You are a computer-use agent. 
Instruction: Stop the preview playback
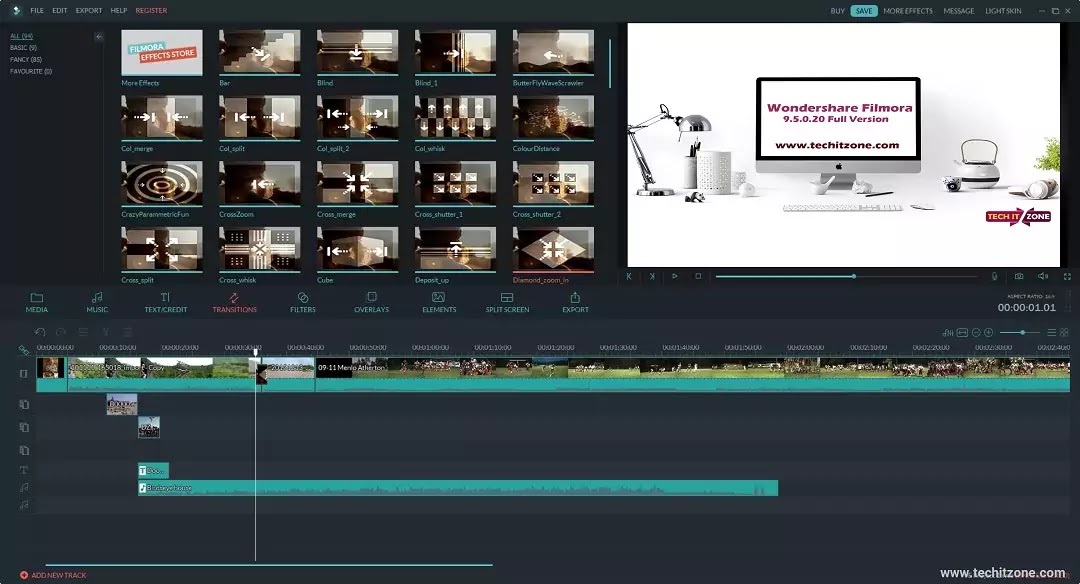(698, 276)
